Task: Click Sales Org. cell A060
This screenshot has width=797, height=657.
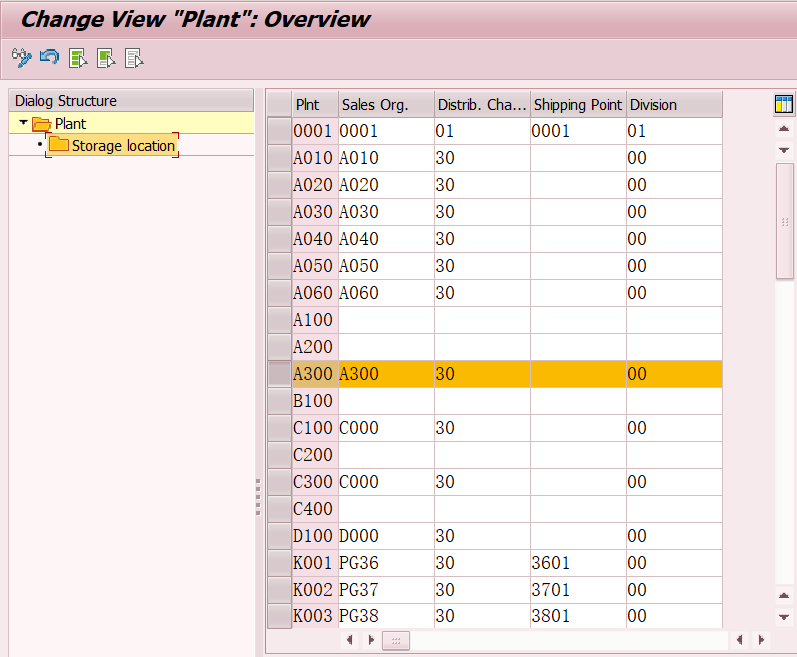Action: click(386, 293)
